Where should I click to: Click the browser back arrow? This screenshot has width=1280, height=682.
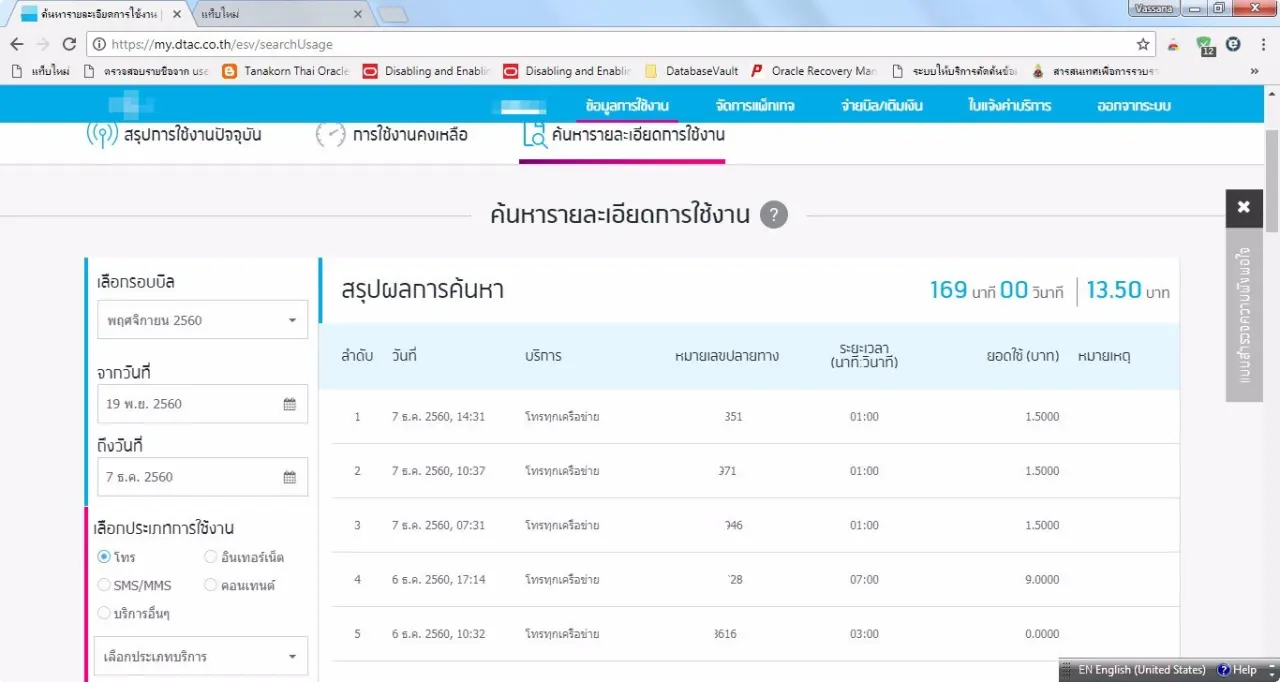coord(17,45)
